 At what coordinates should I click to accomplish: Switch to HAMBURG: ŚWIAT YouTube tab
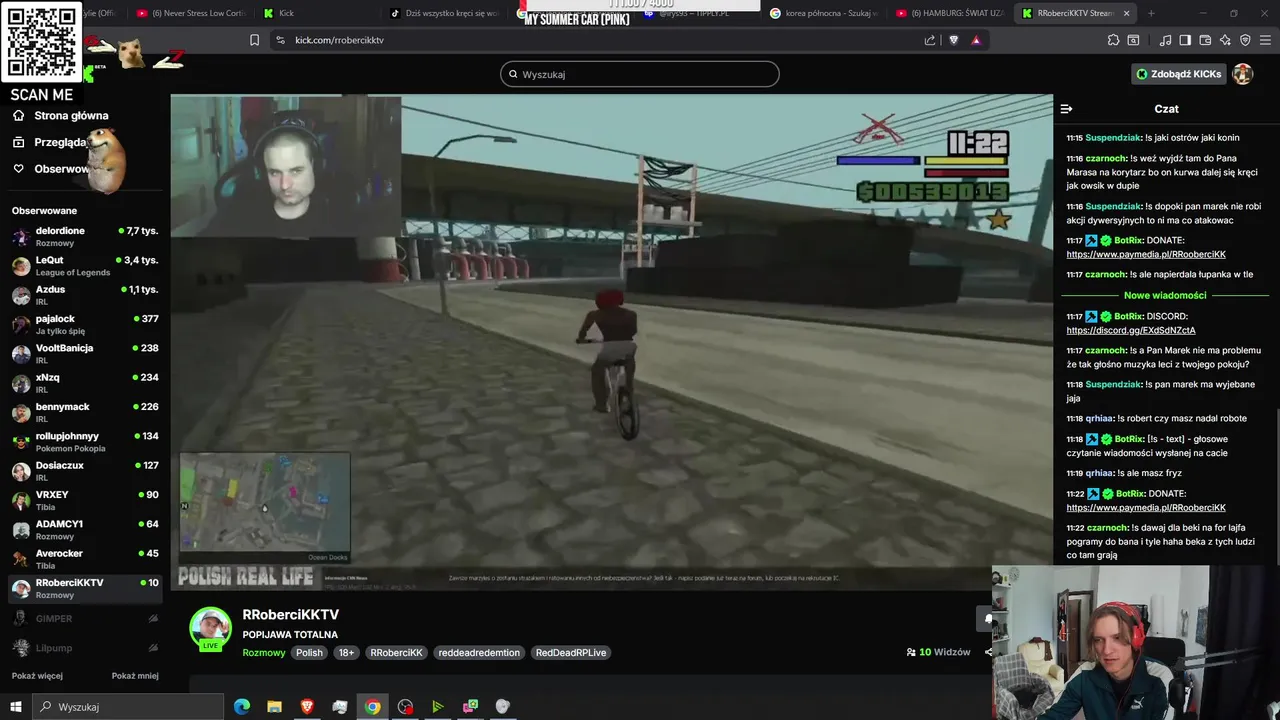pyautogui.click(x=950, y=13)
